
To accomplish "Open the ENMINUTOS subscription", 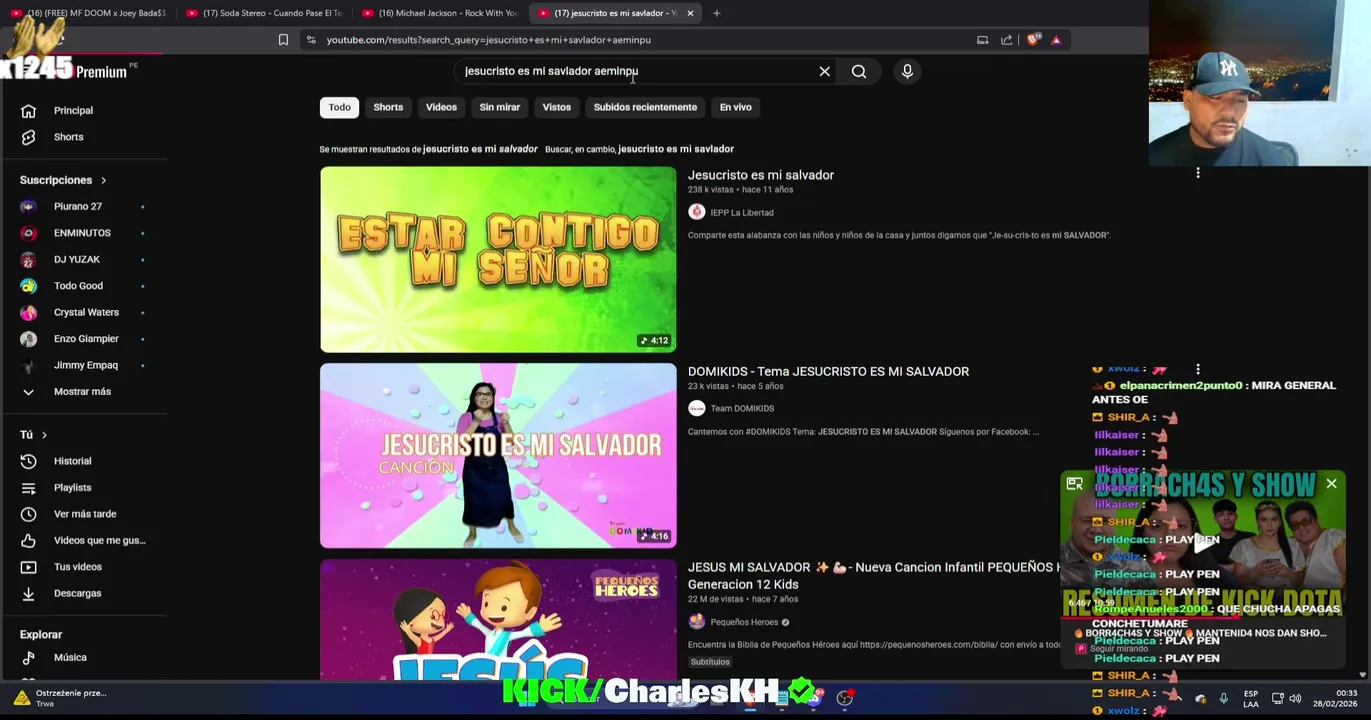I will 83,233.
